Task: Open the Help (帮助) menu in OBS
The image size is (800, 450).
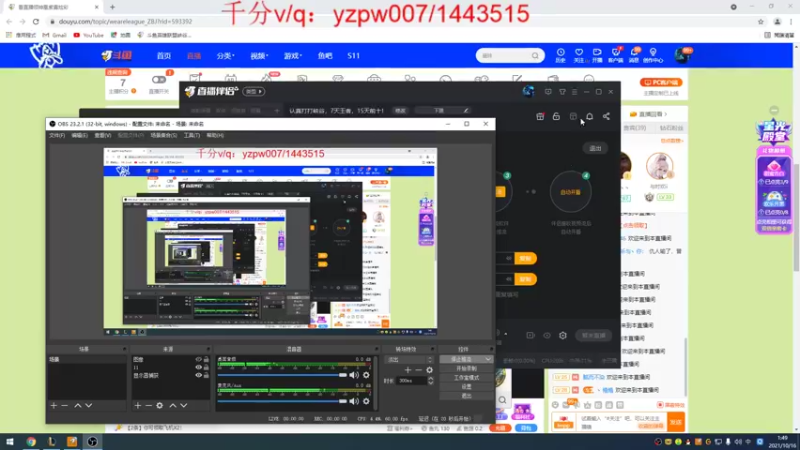Action: 215,135
